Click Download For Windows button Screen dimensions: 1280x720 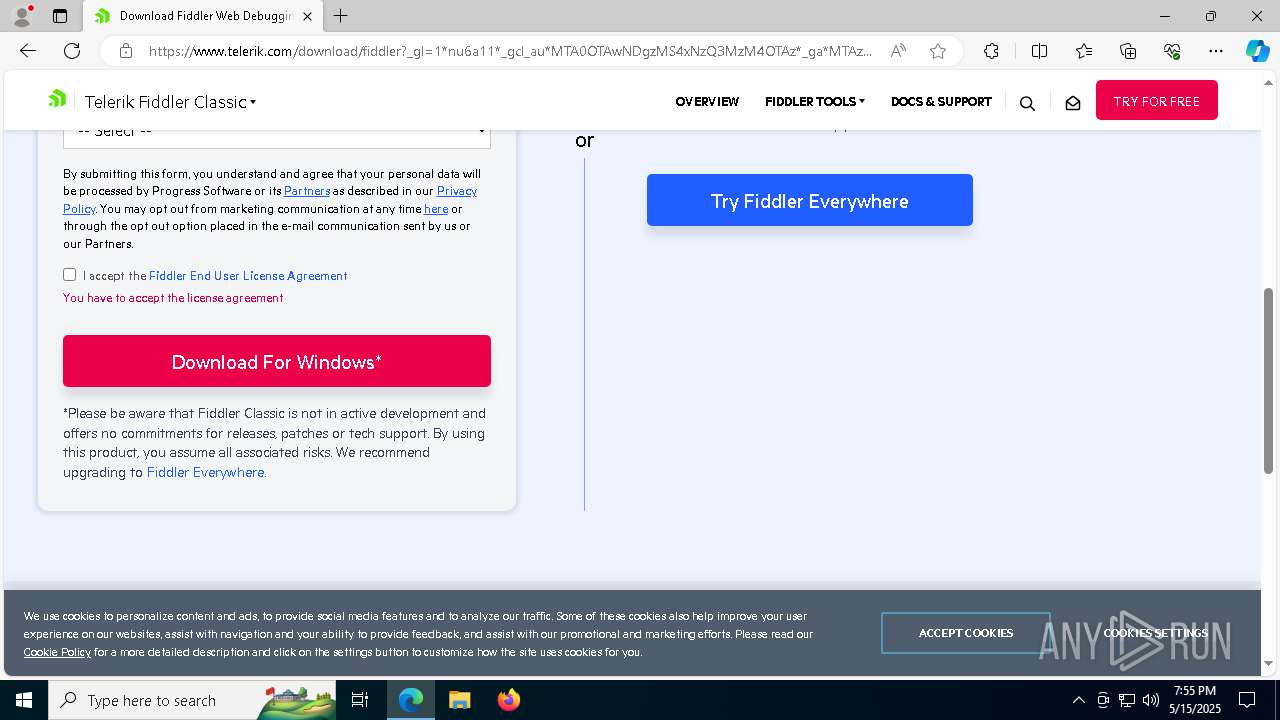click(x=277, y=361)
